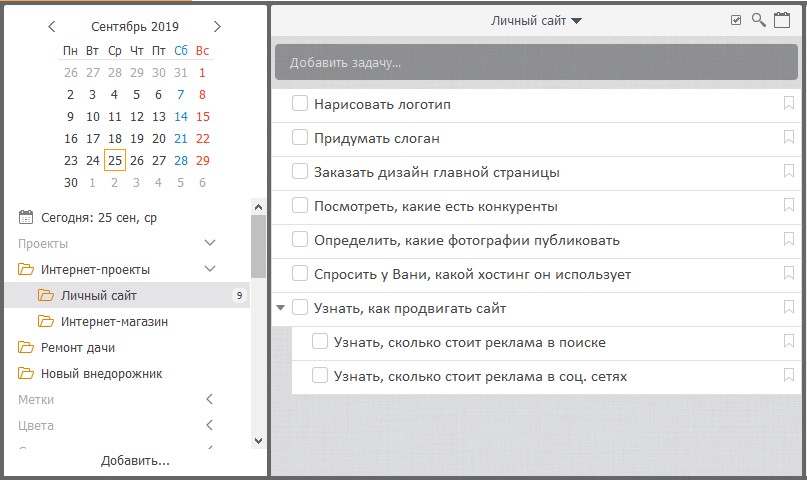Toggle completed tasks view checkmark icon
This screenshot has width=807, height=480.
click(736, 20)
